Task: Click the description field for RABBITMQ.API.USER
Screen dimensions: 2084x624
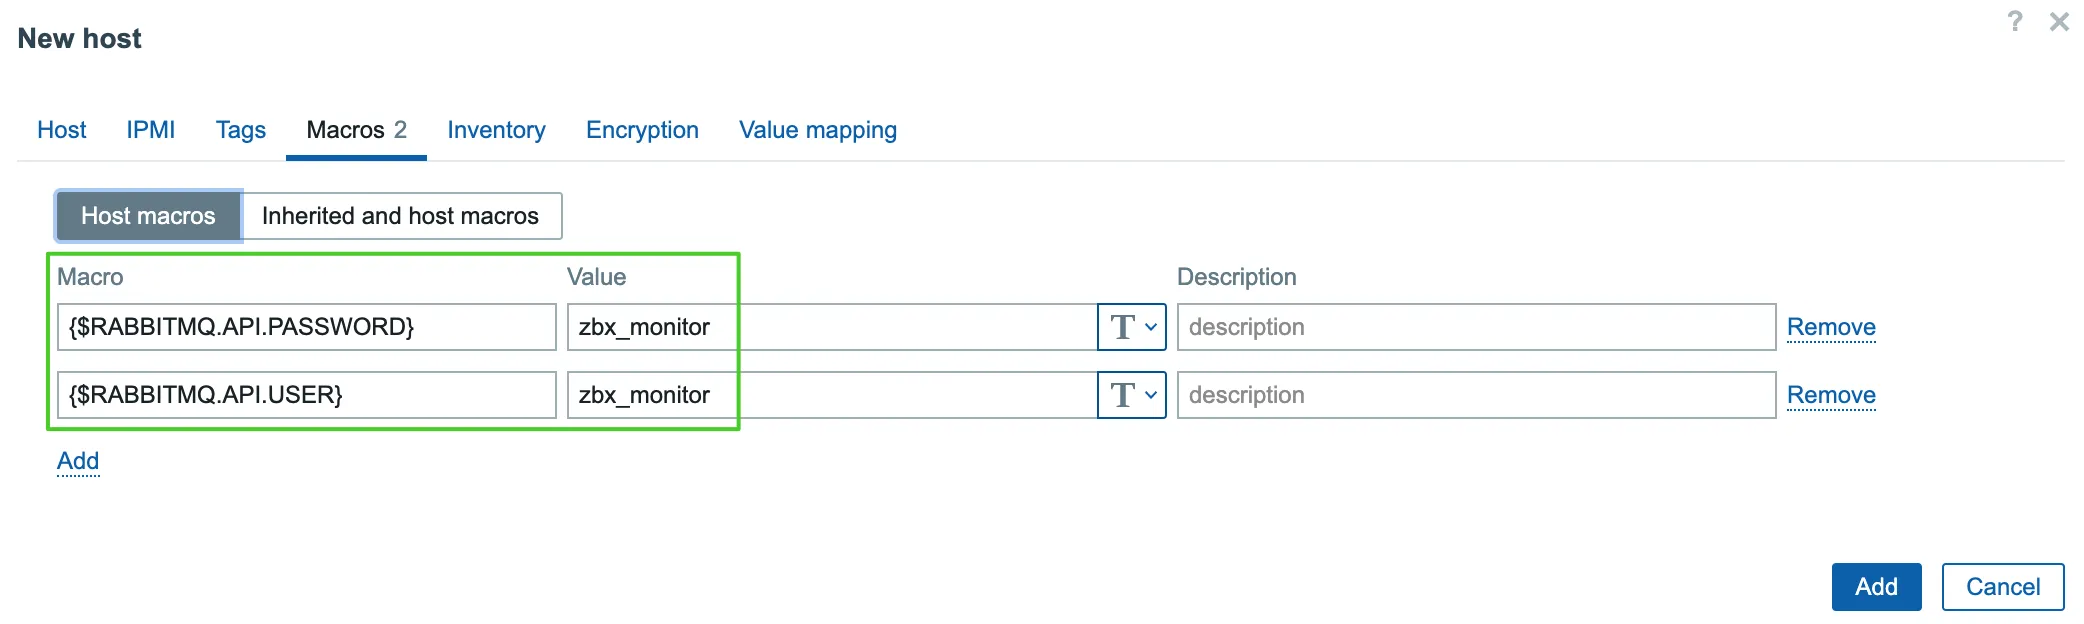Action: pyautogui.click(x=1476, y=395)
